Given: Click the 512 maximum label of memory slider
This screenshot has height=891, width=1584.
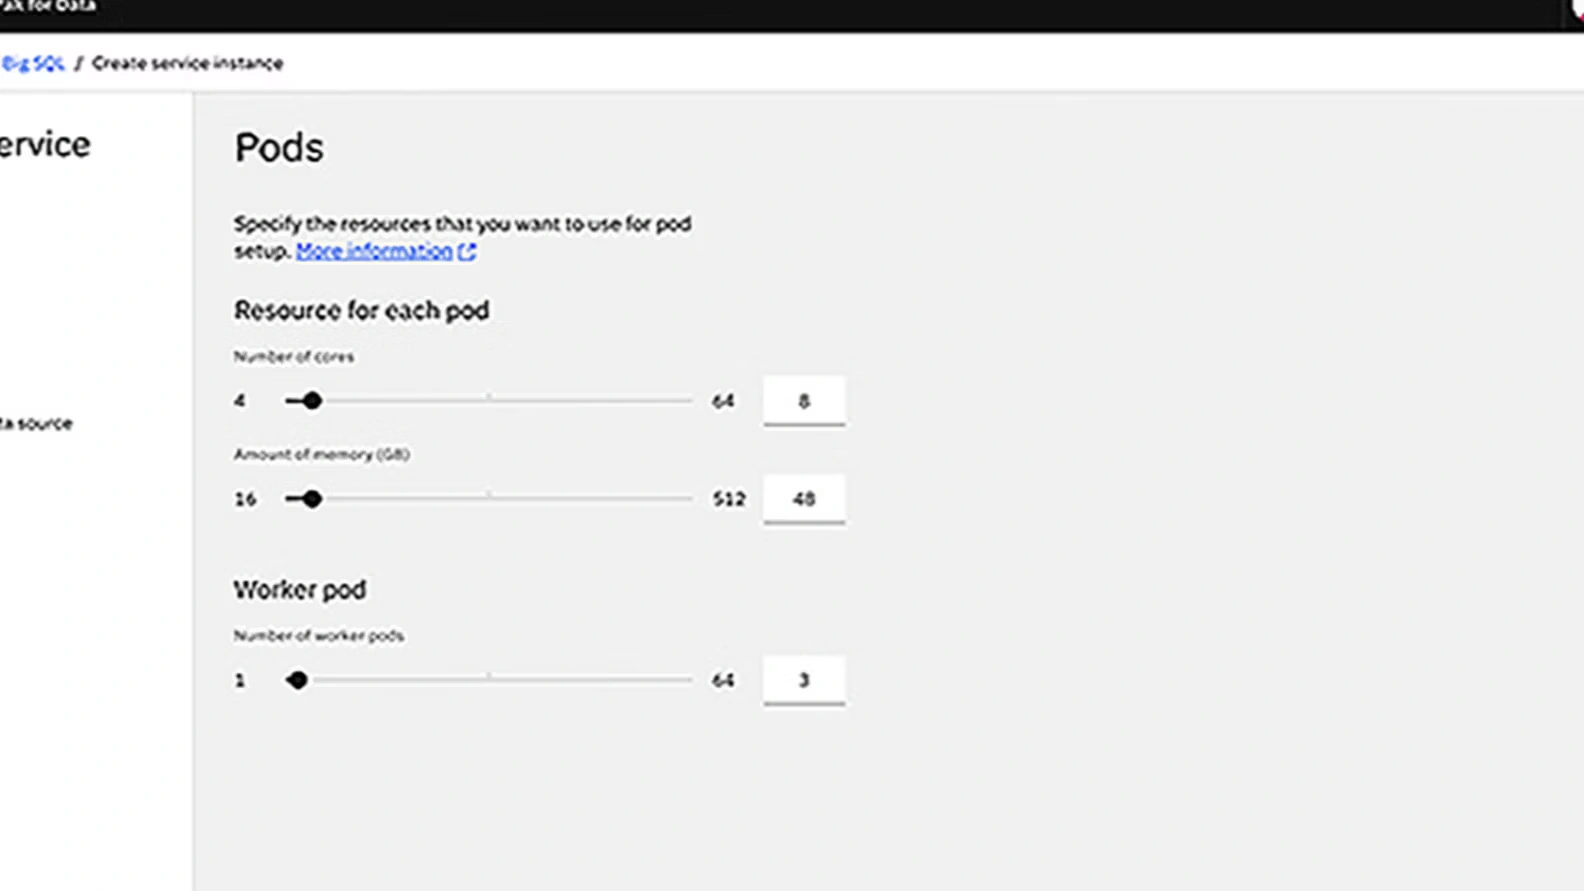Looking at the screenshot, I should click(728, 499).
